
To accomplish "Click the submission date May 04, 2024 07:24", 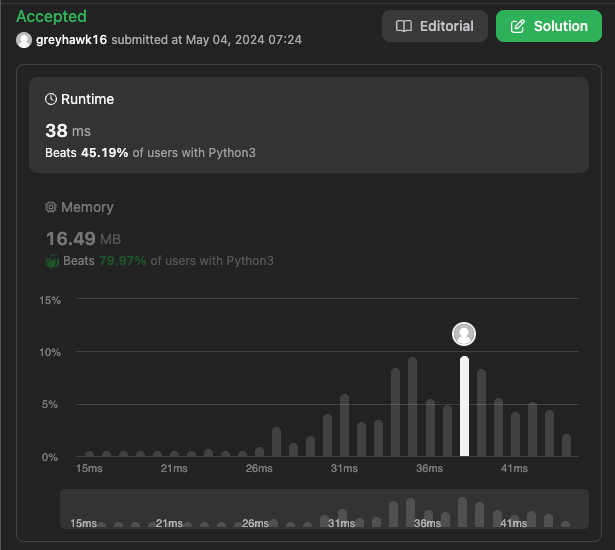I will [244, 40].
